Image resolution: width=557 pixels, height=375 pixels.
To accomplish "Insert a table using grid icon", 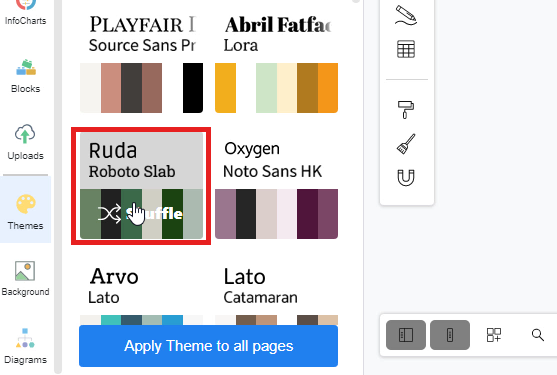I will [x=406, y=49].
